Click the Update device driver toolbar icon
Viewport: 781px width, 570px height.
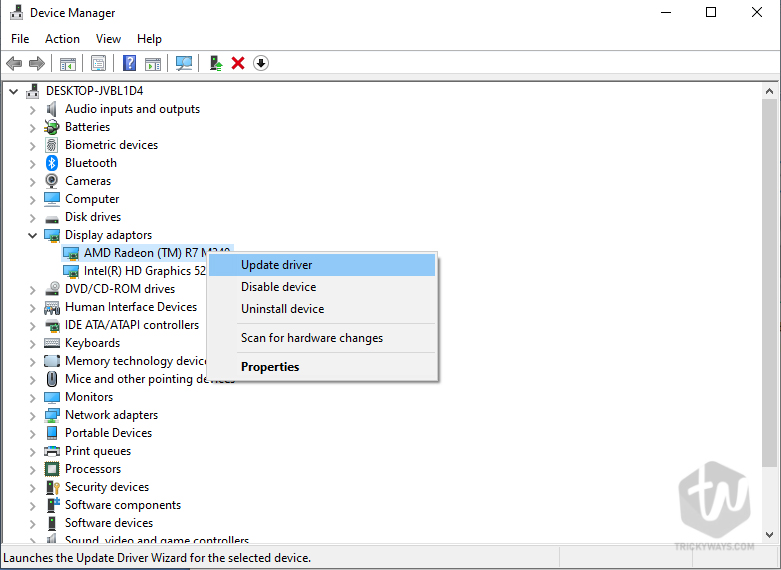(216, 63)
